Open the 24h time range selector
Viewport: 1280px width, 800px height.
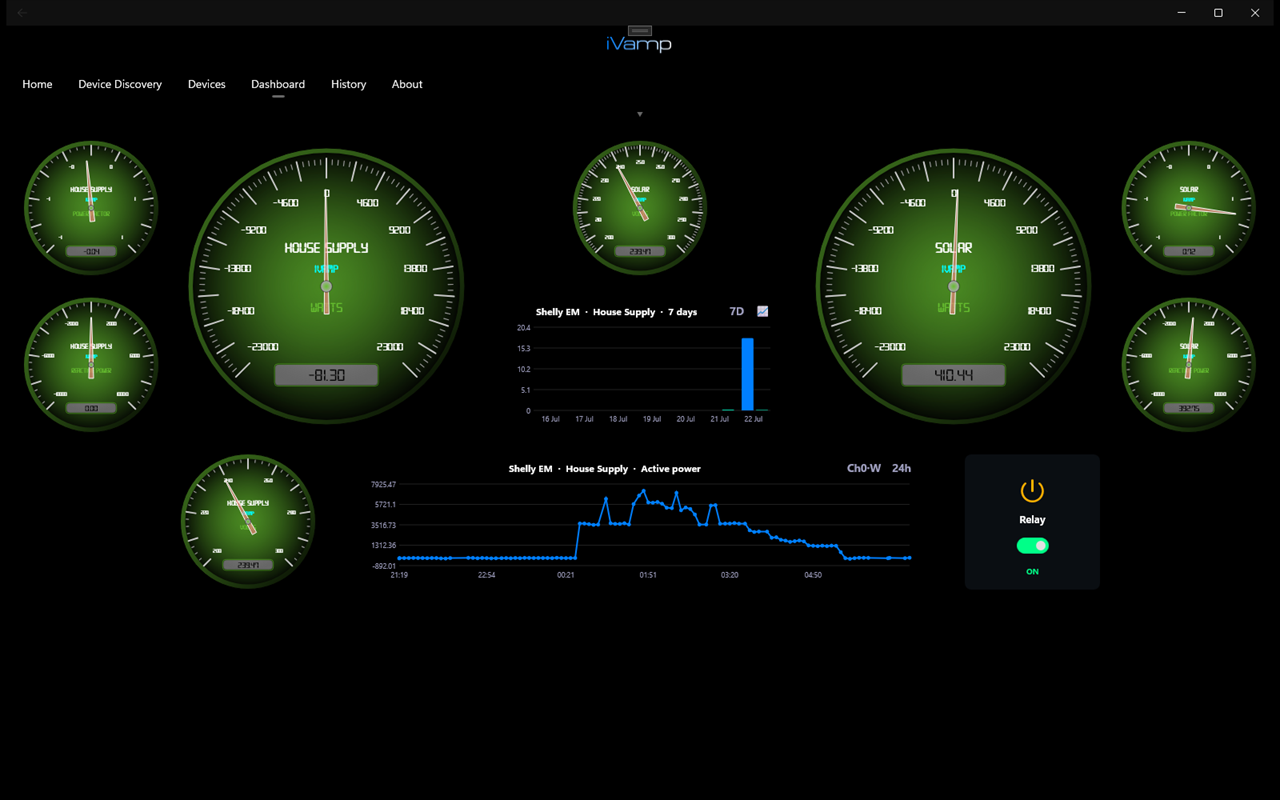pyautogui.click(x=901, y=468)
